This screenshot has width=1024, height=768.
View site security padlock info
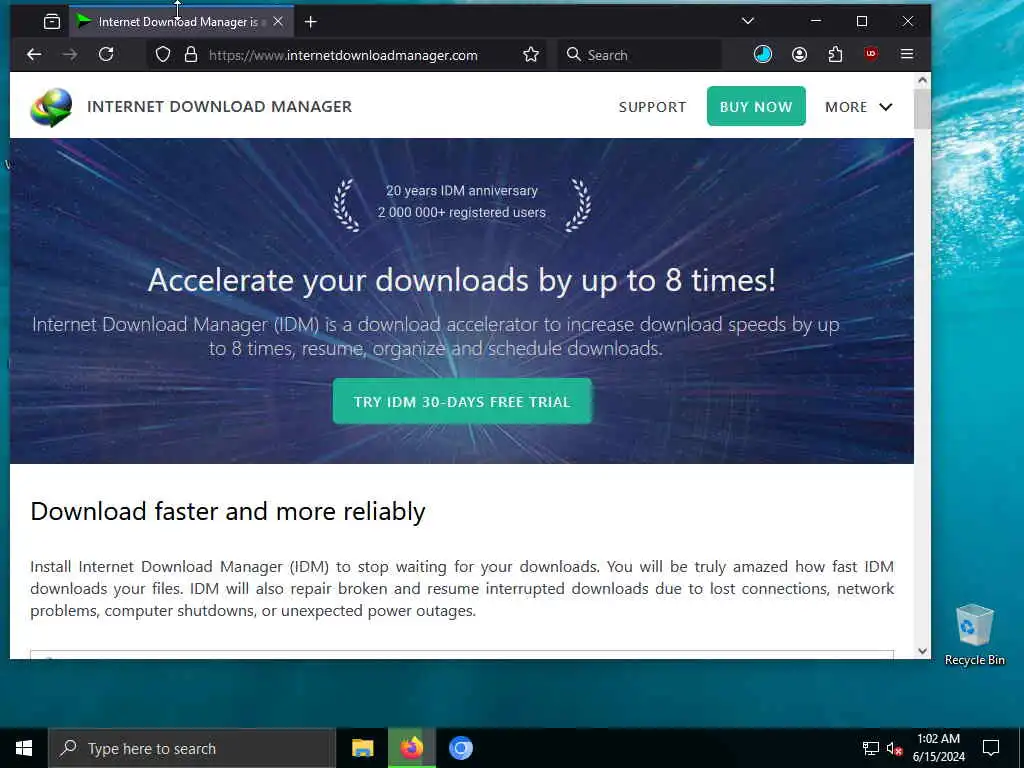[x=191, y=55]
